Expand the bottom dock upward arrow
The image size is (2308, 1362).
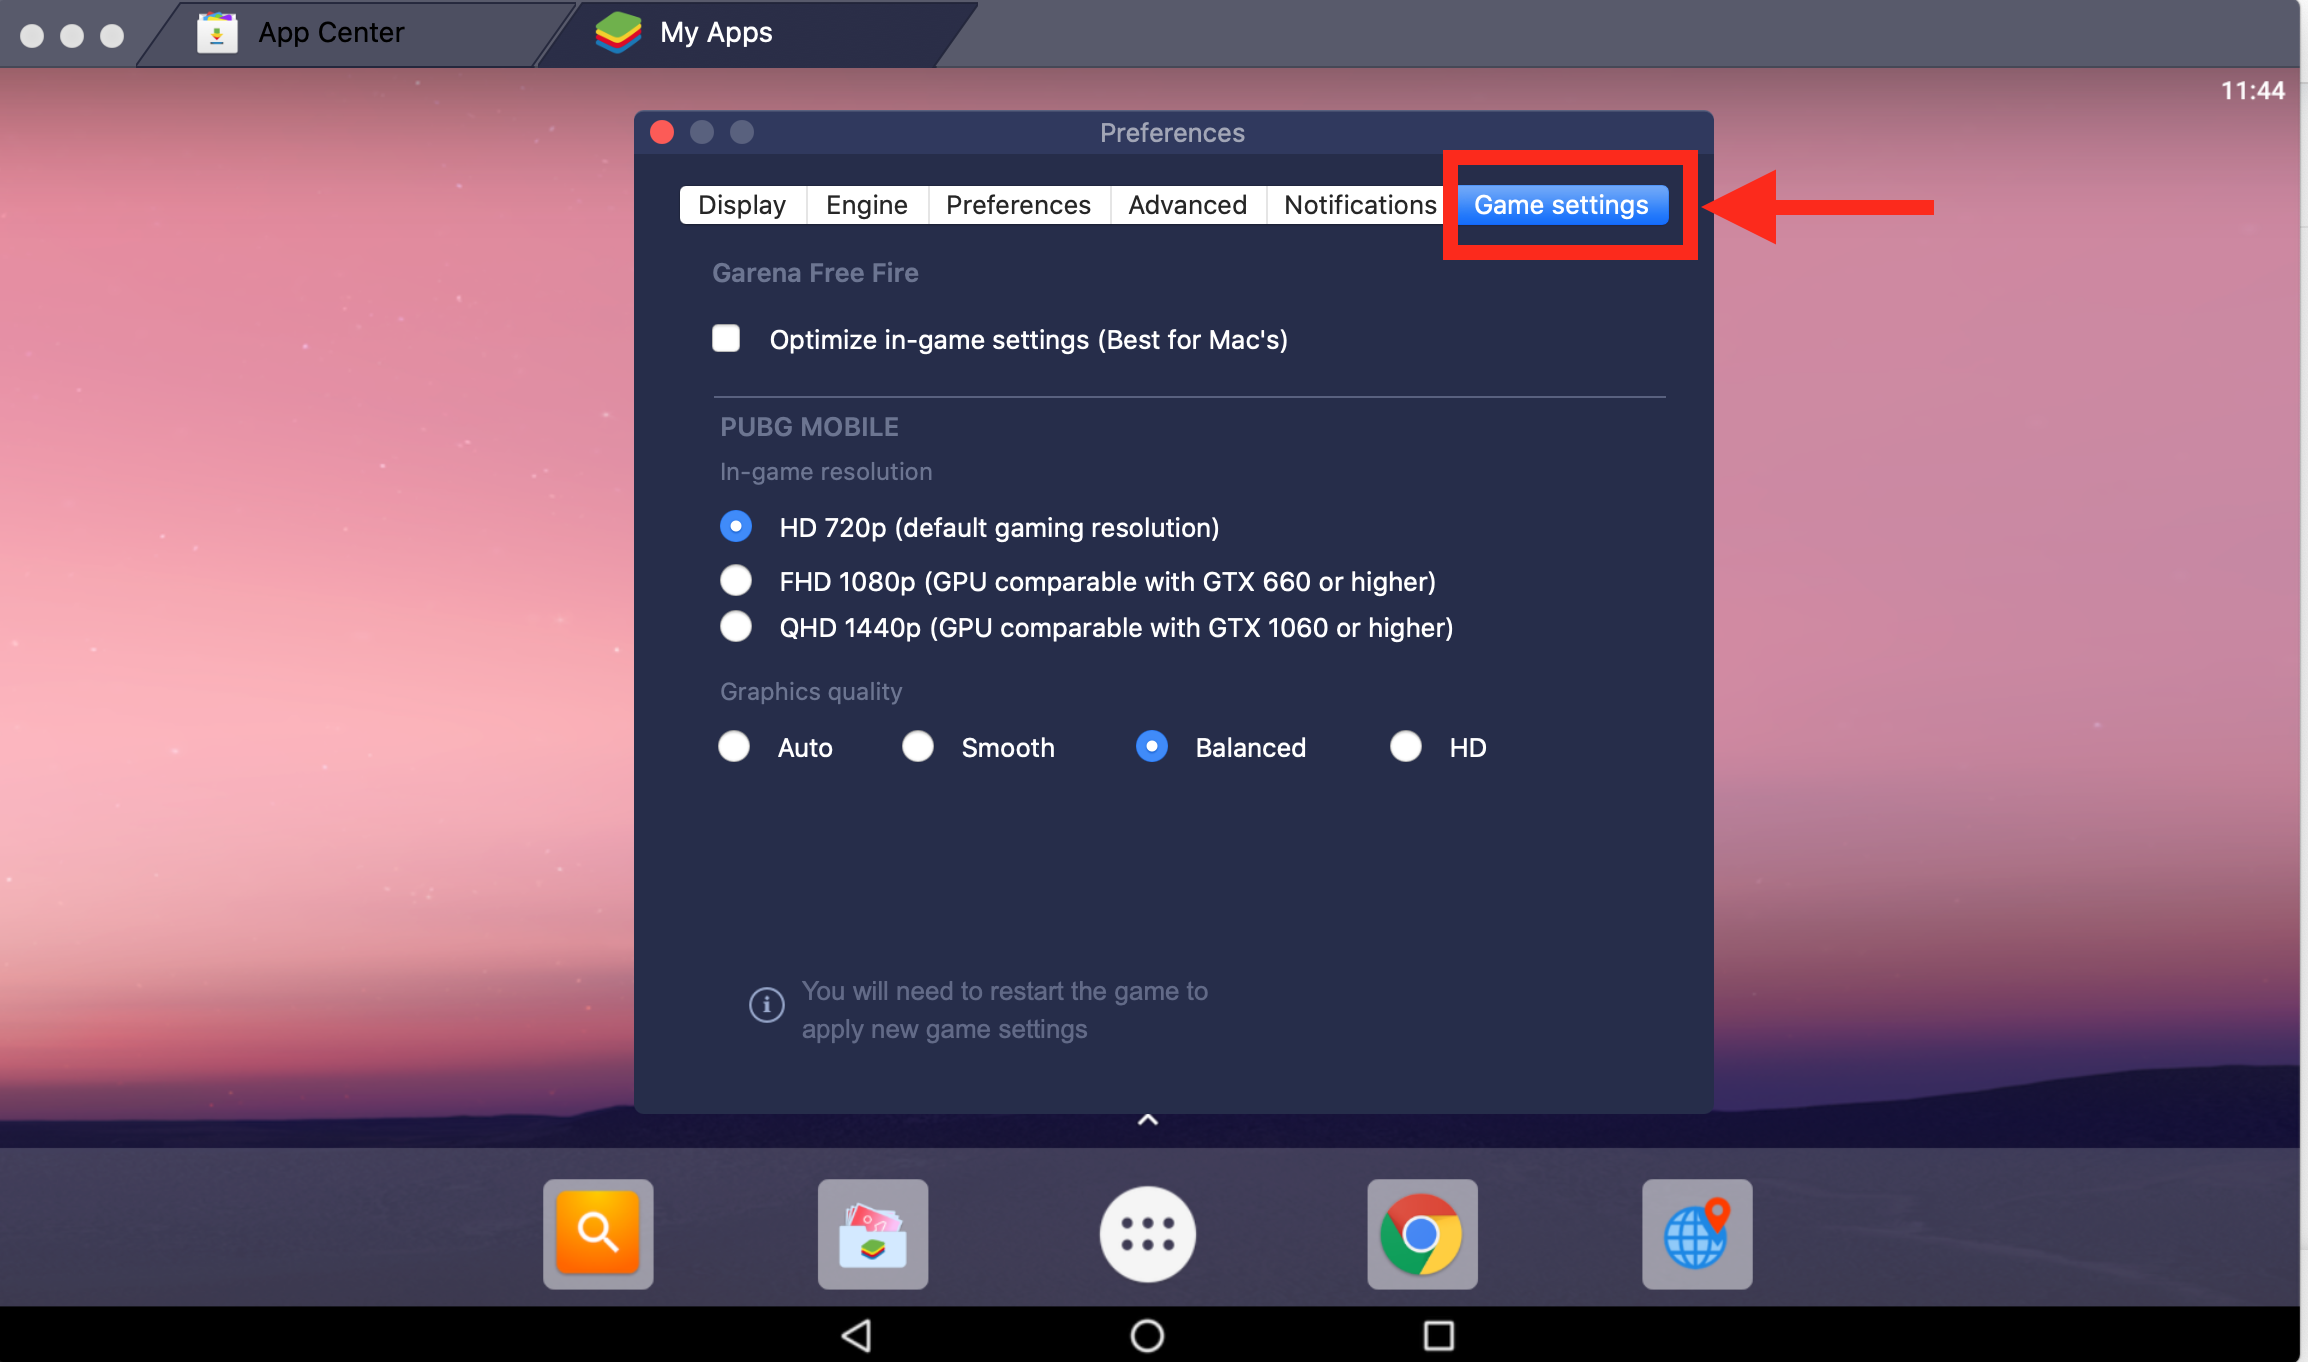coord(1149,1119)
